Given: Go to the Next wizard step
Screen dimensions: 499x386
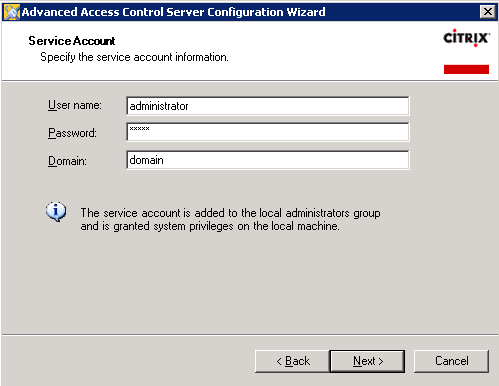Looking at the screenshot, I should click(367, 361).
